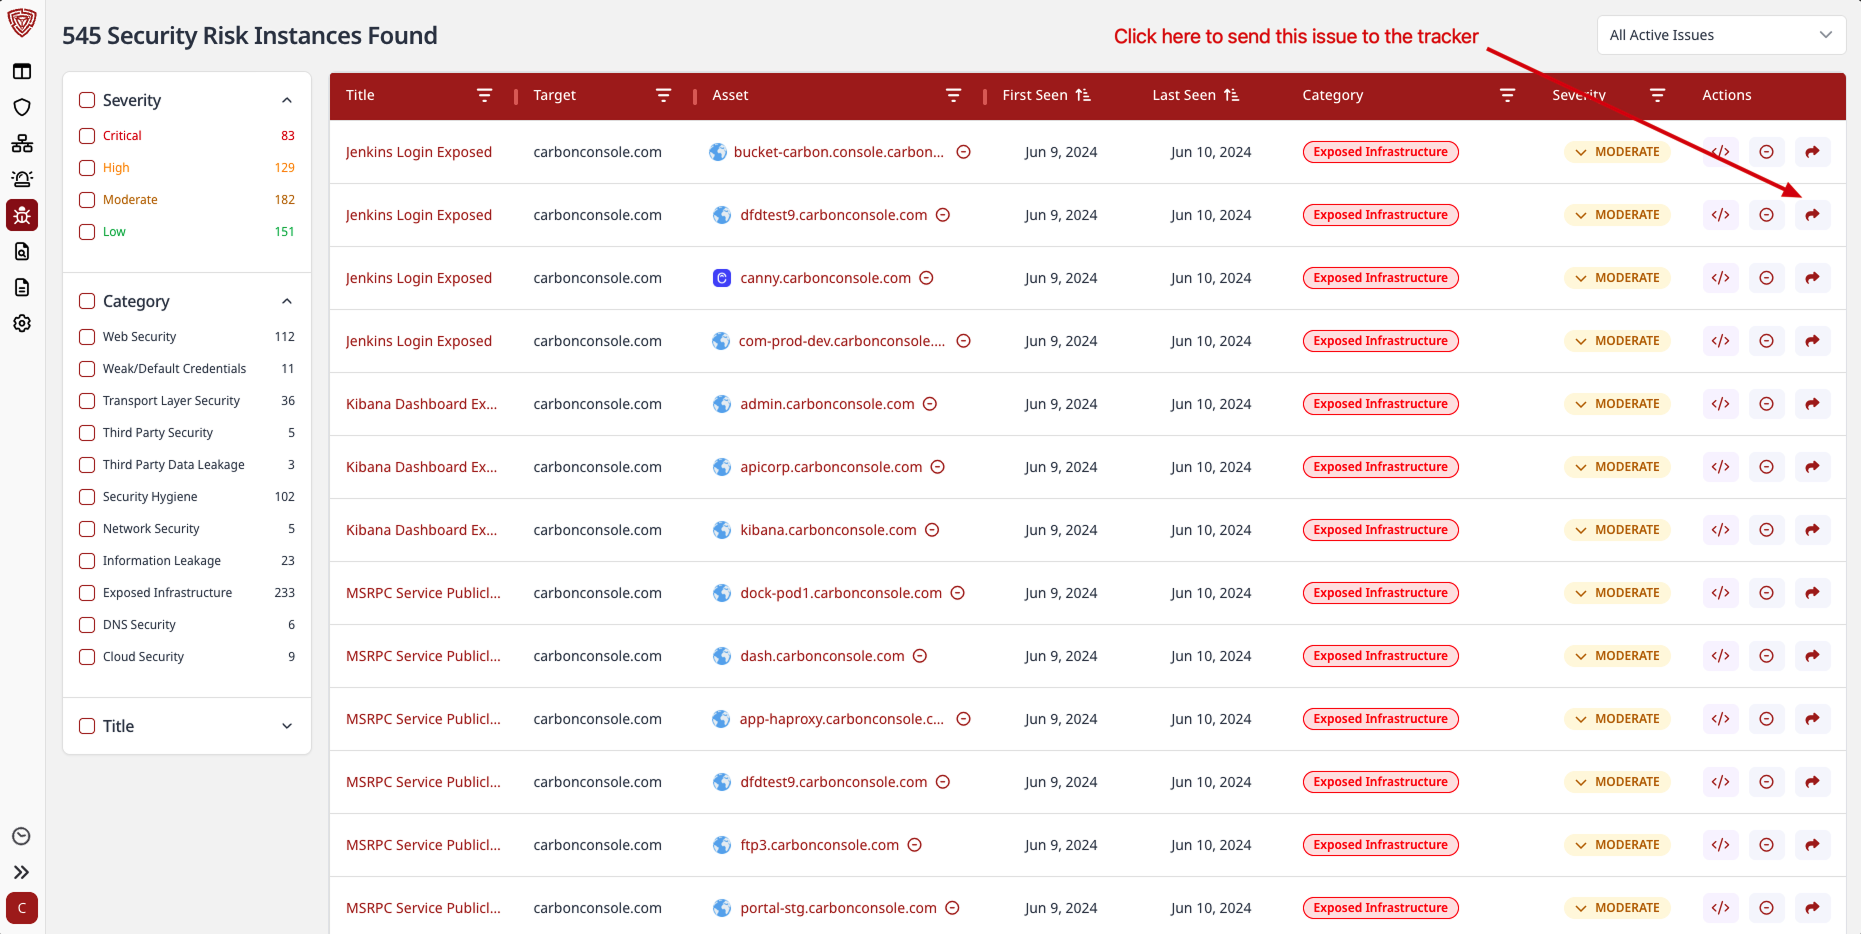Send the kibana.carbonconsole.com issue to tracker

click(1812, 530)
